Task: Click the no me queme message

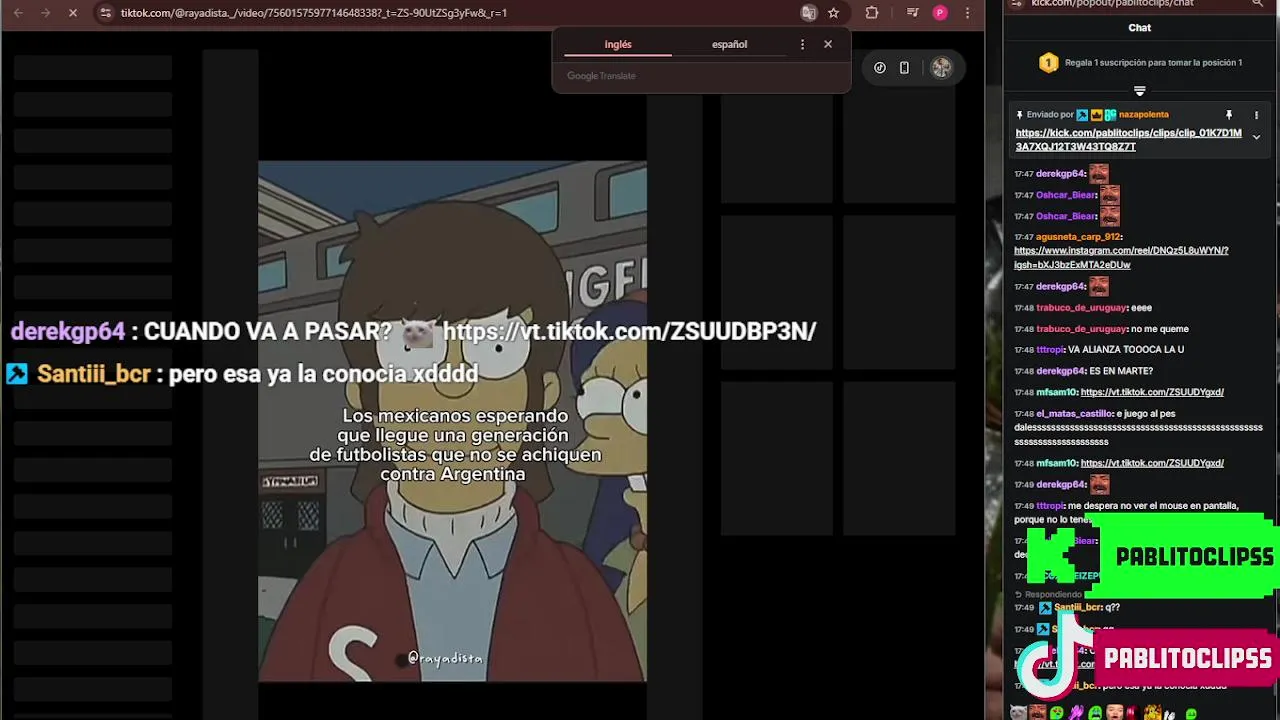Action: [1160, 329]
